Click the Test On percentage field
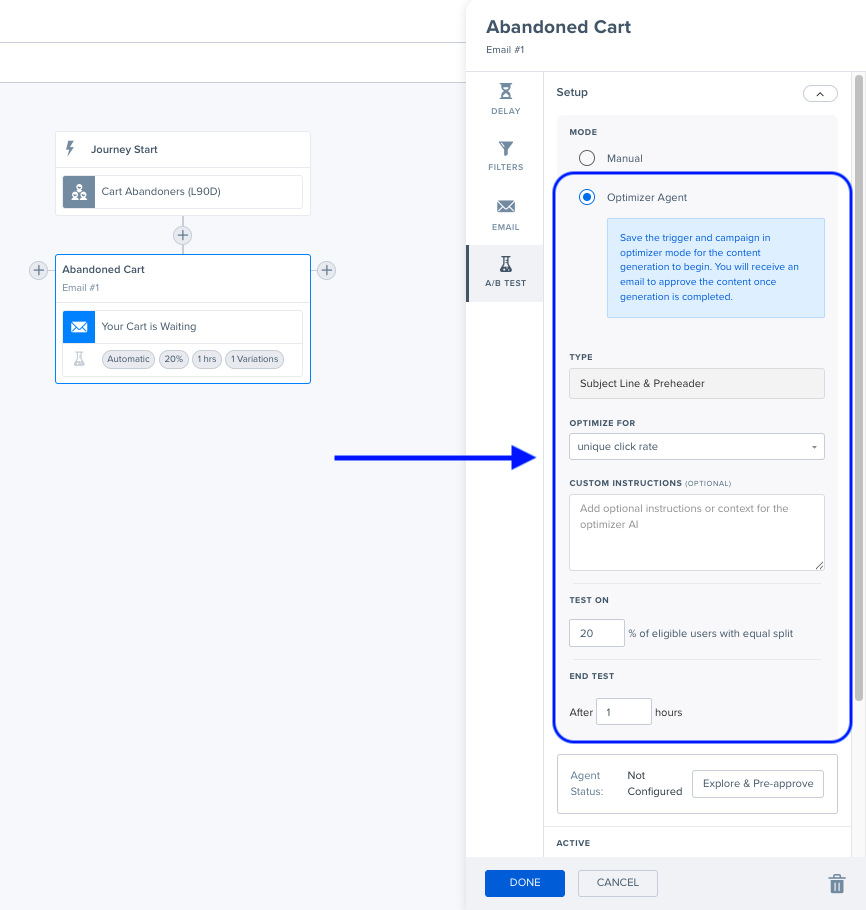 pos(596,633)
